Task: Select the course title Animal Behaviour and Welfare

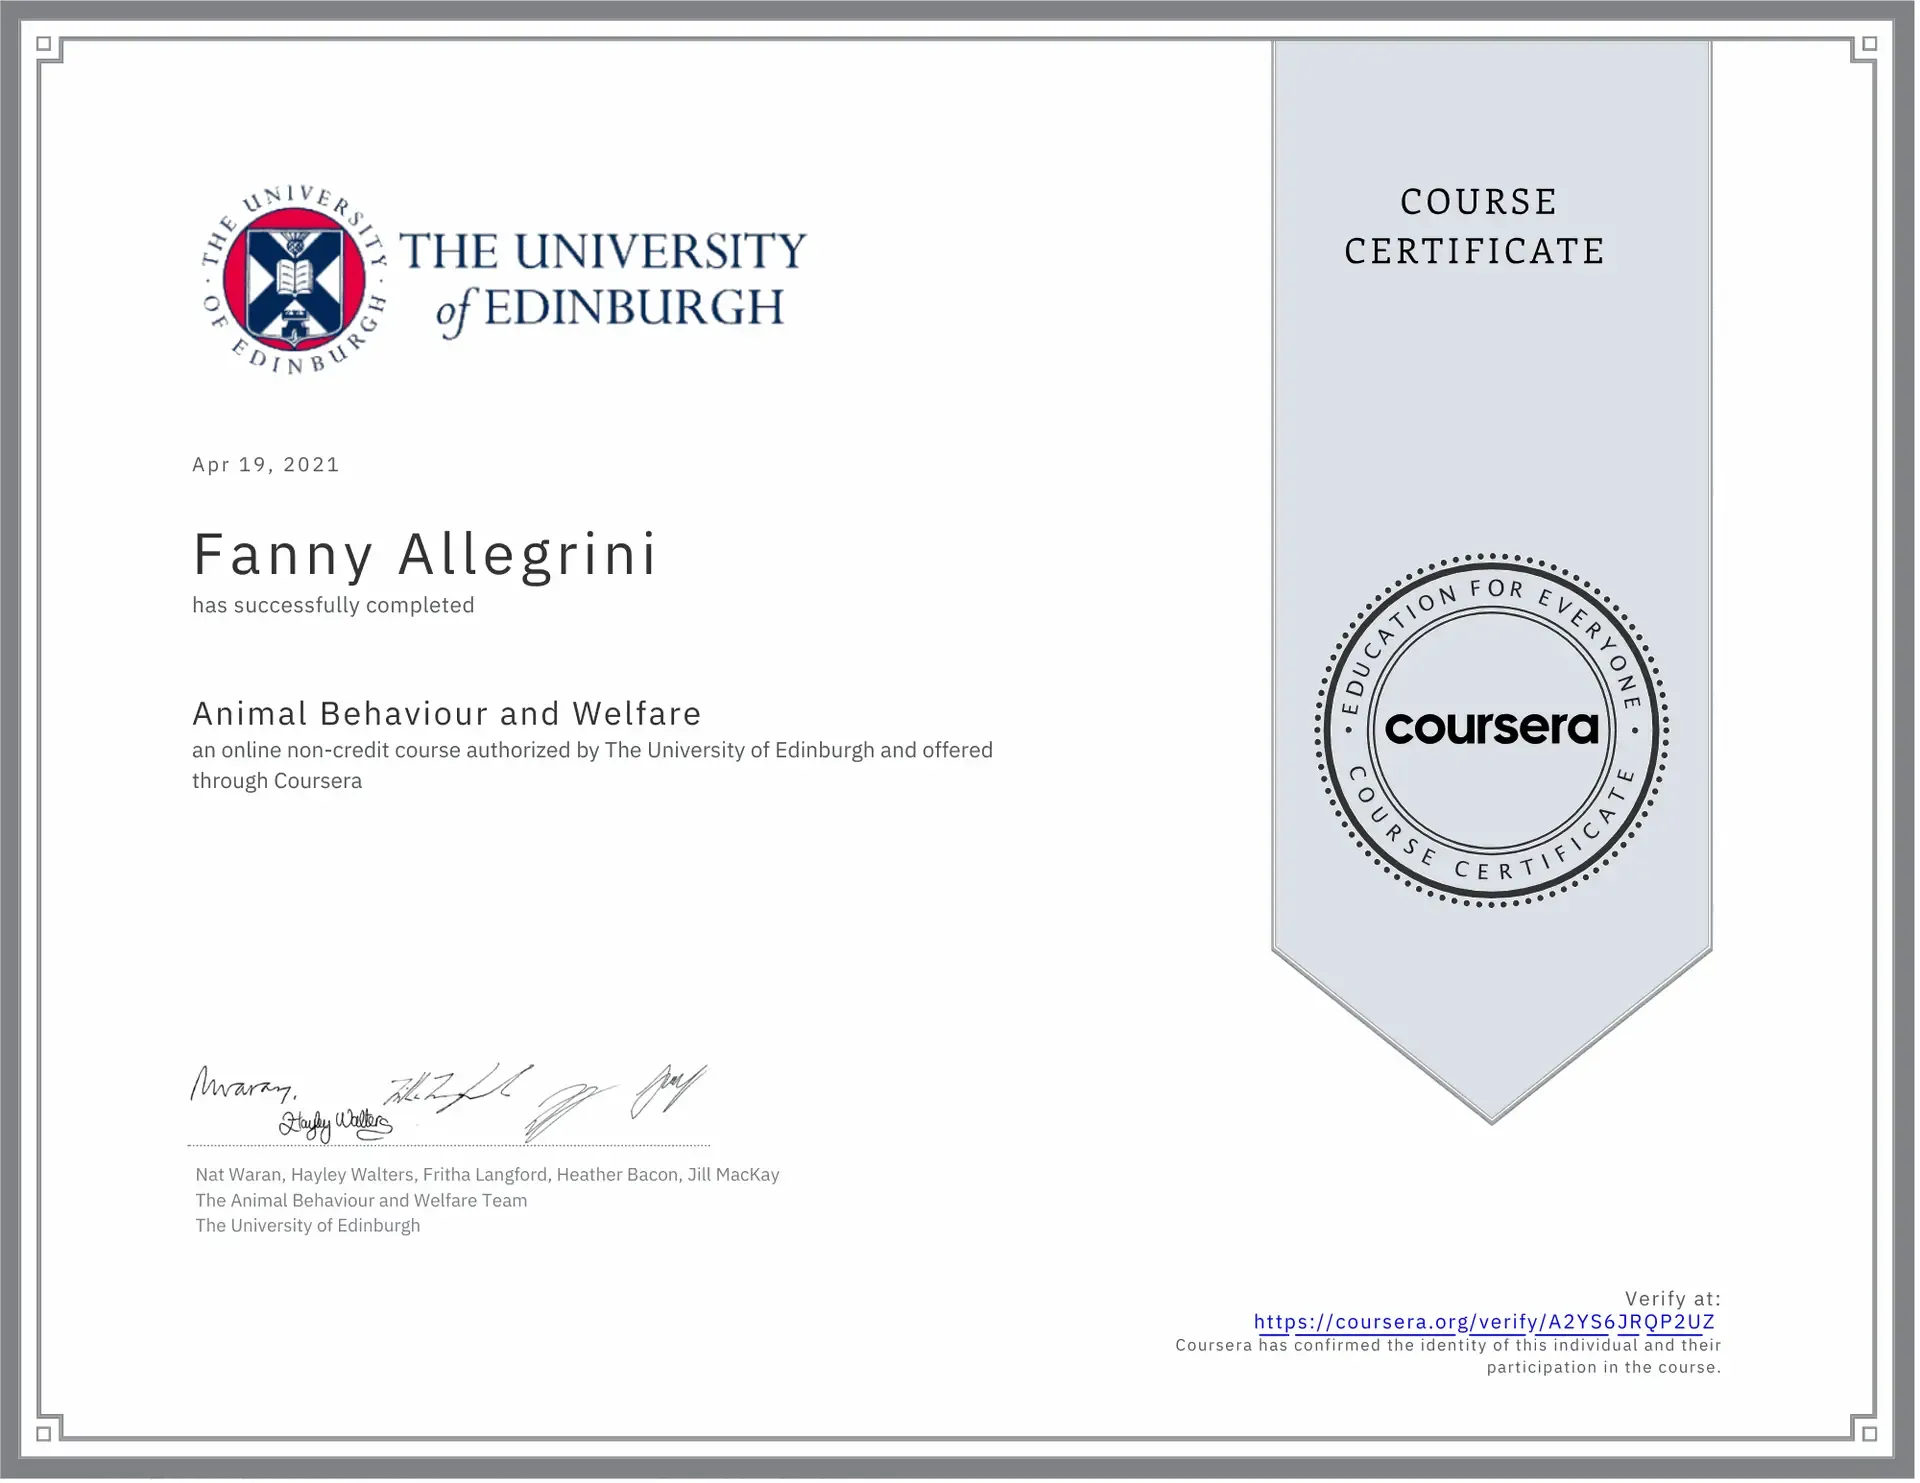Action: click(448, 715)
